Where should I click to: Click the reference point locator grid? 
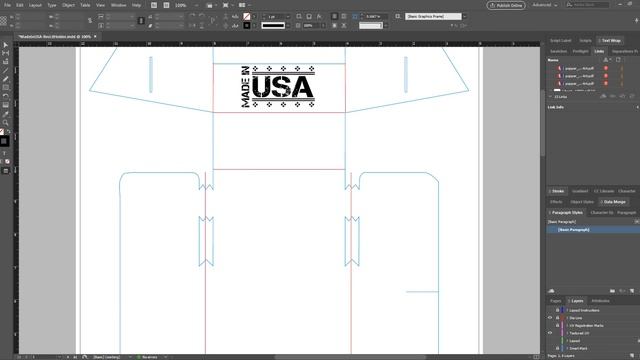coord(3,20)
